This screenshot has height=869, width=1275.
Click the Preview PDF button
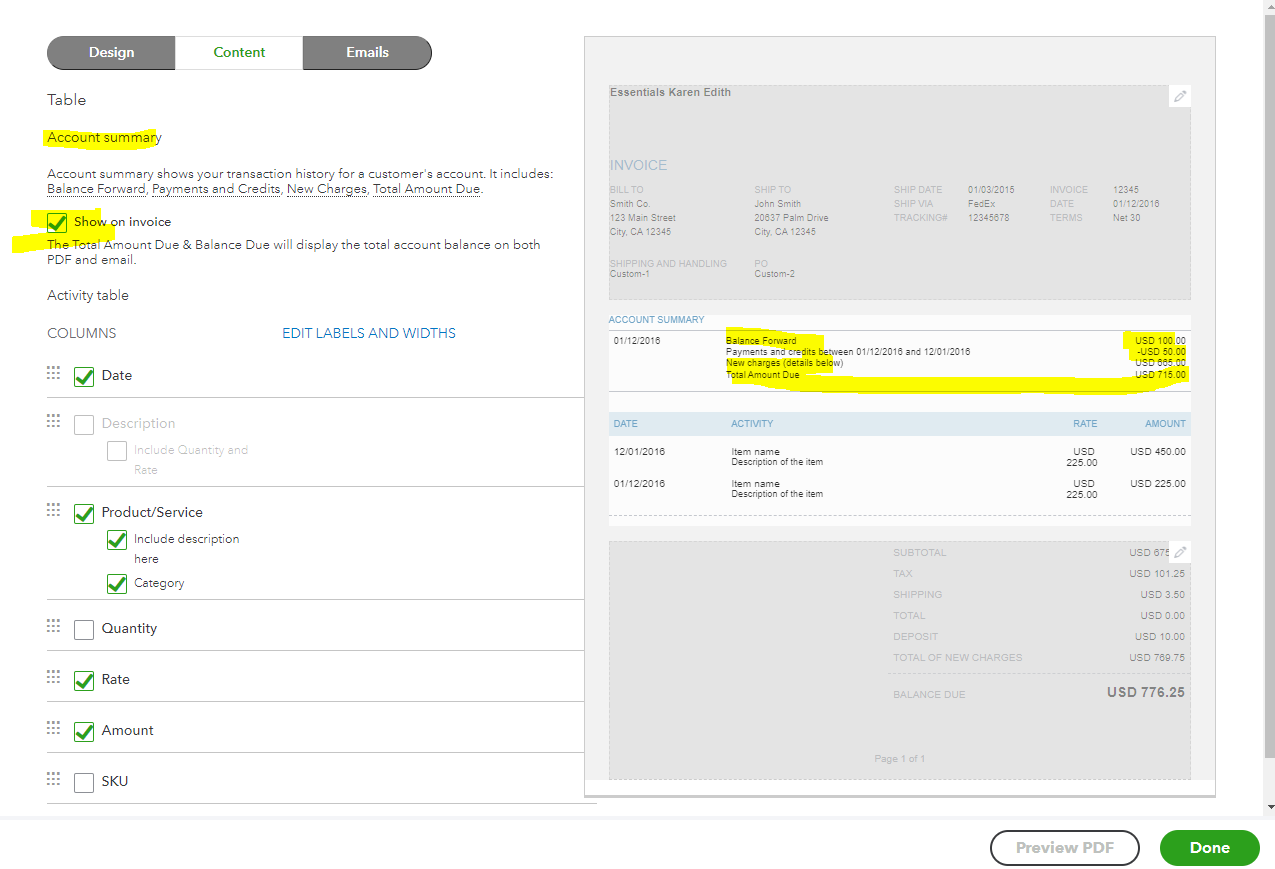1064,848
